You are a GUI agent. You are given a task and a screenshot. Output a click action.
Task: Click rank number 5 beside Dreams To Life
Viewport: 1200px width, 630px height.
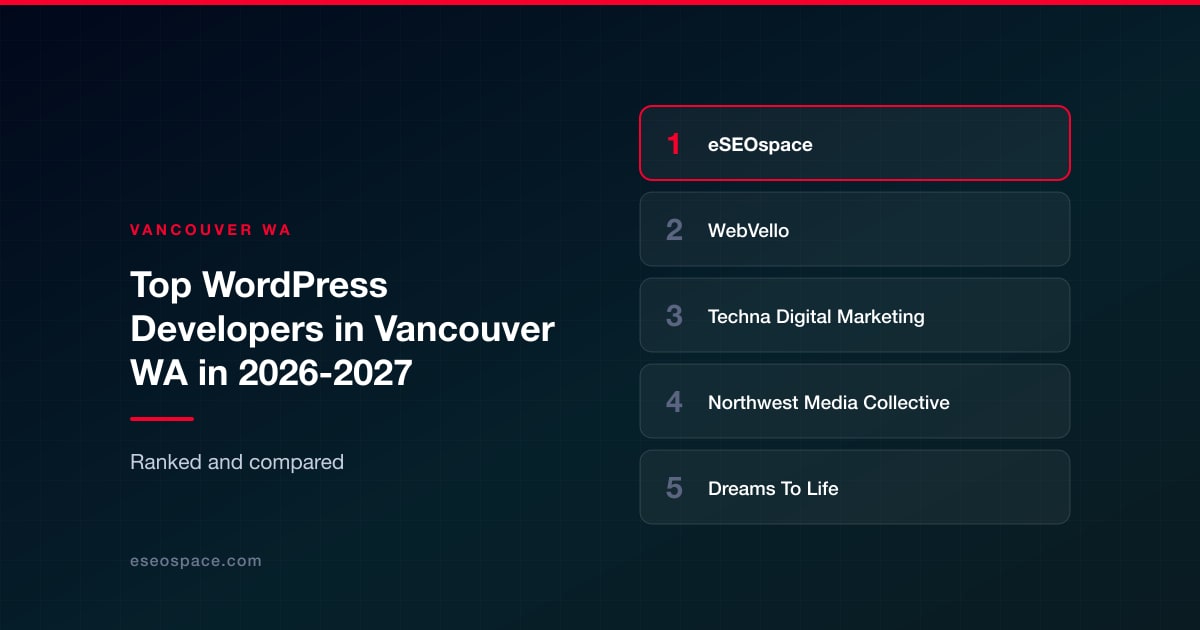(x=674, y=488)
